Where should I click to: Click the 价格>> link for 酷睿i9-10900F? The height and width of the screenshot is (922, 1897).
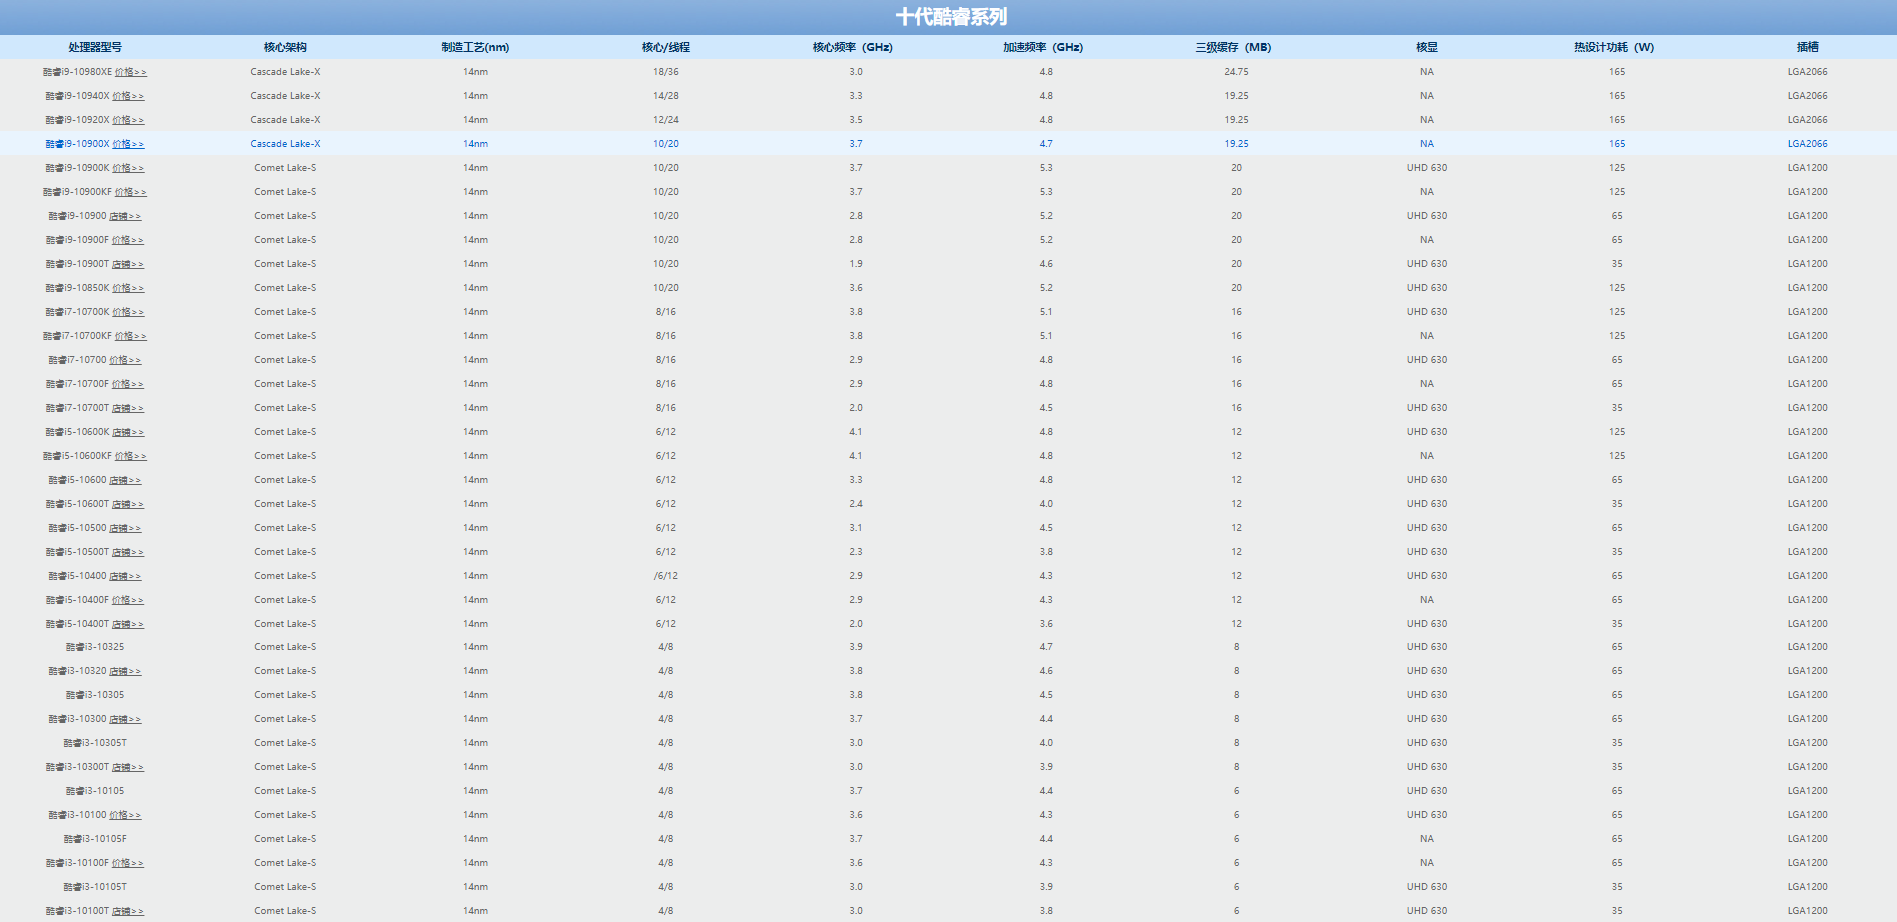(128, 240)
